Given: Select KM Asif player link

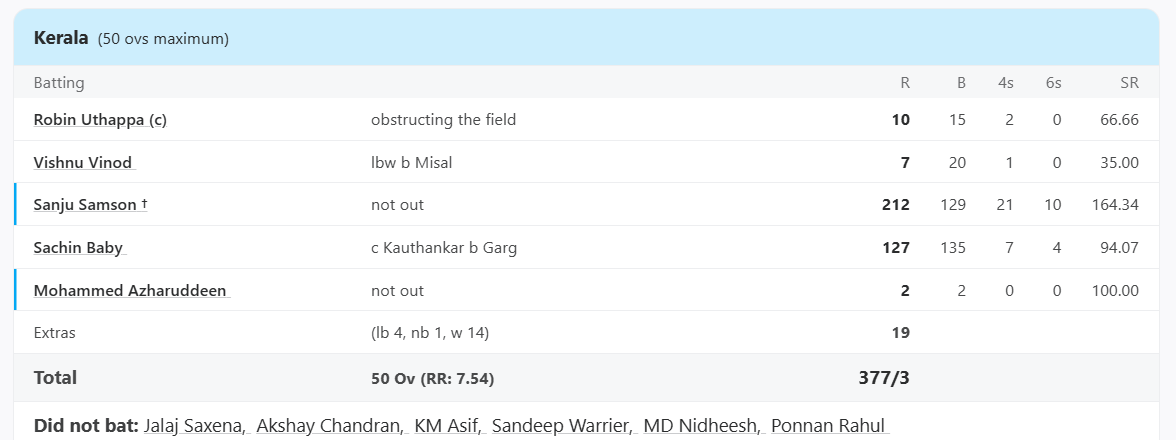Looking at the screenshot, I should coord(447,426).
